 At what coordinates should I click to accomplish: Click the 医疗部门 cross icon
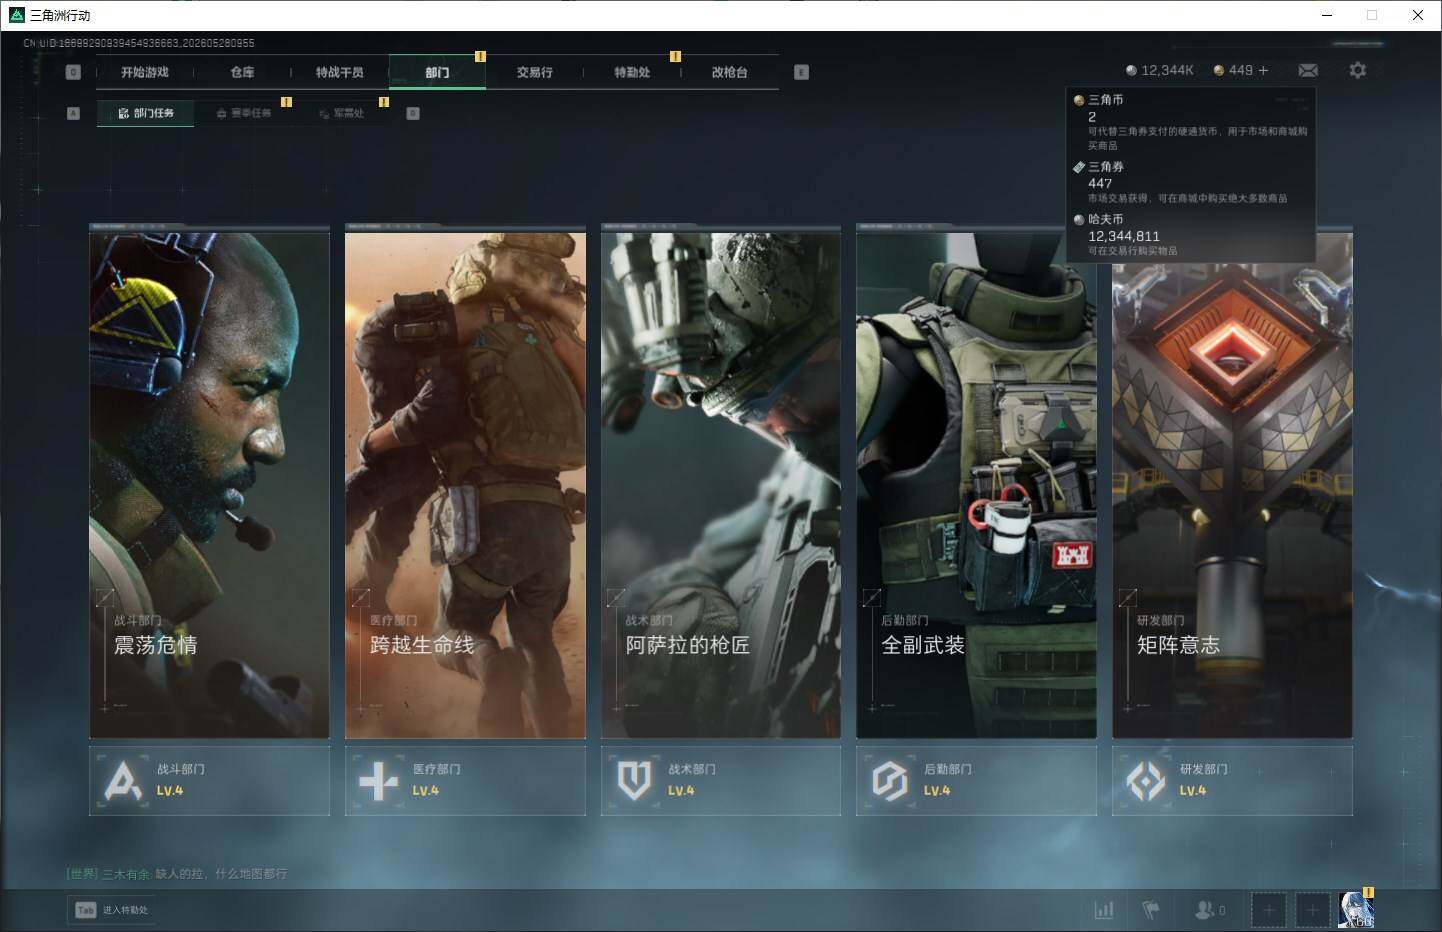[x=378, y=781]
